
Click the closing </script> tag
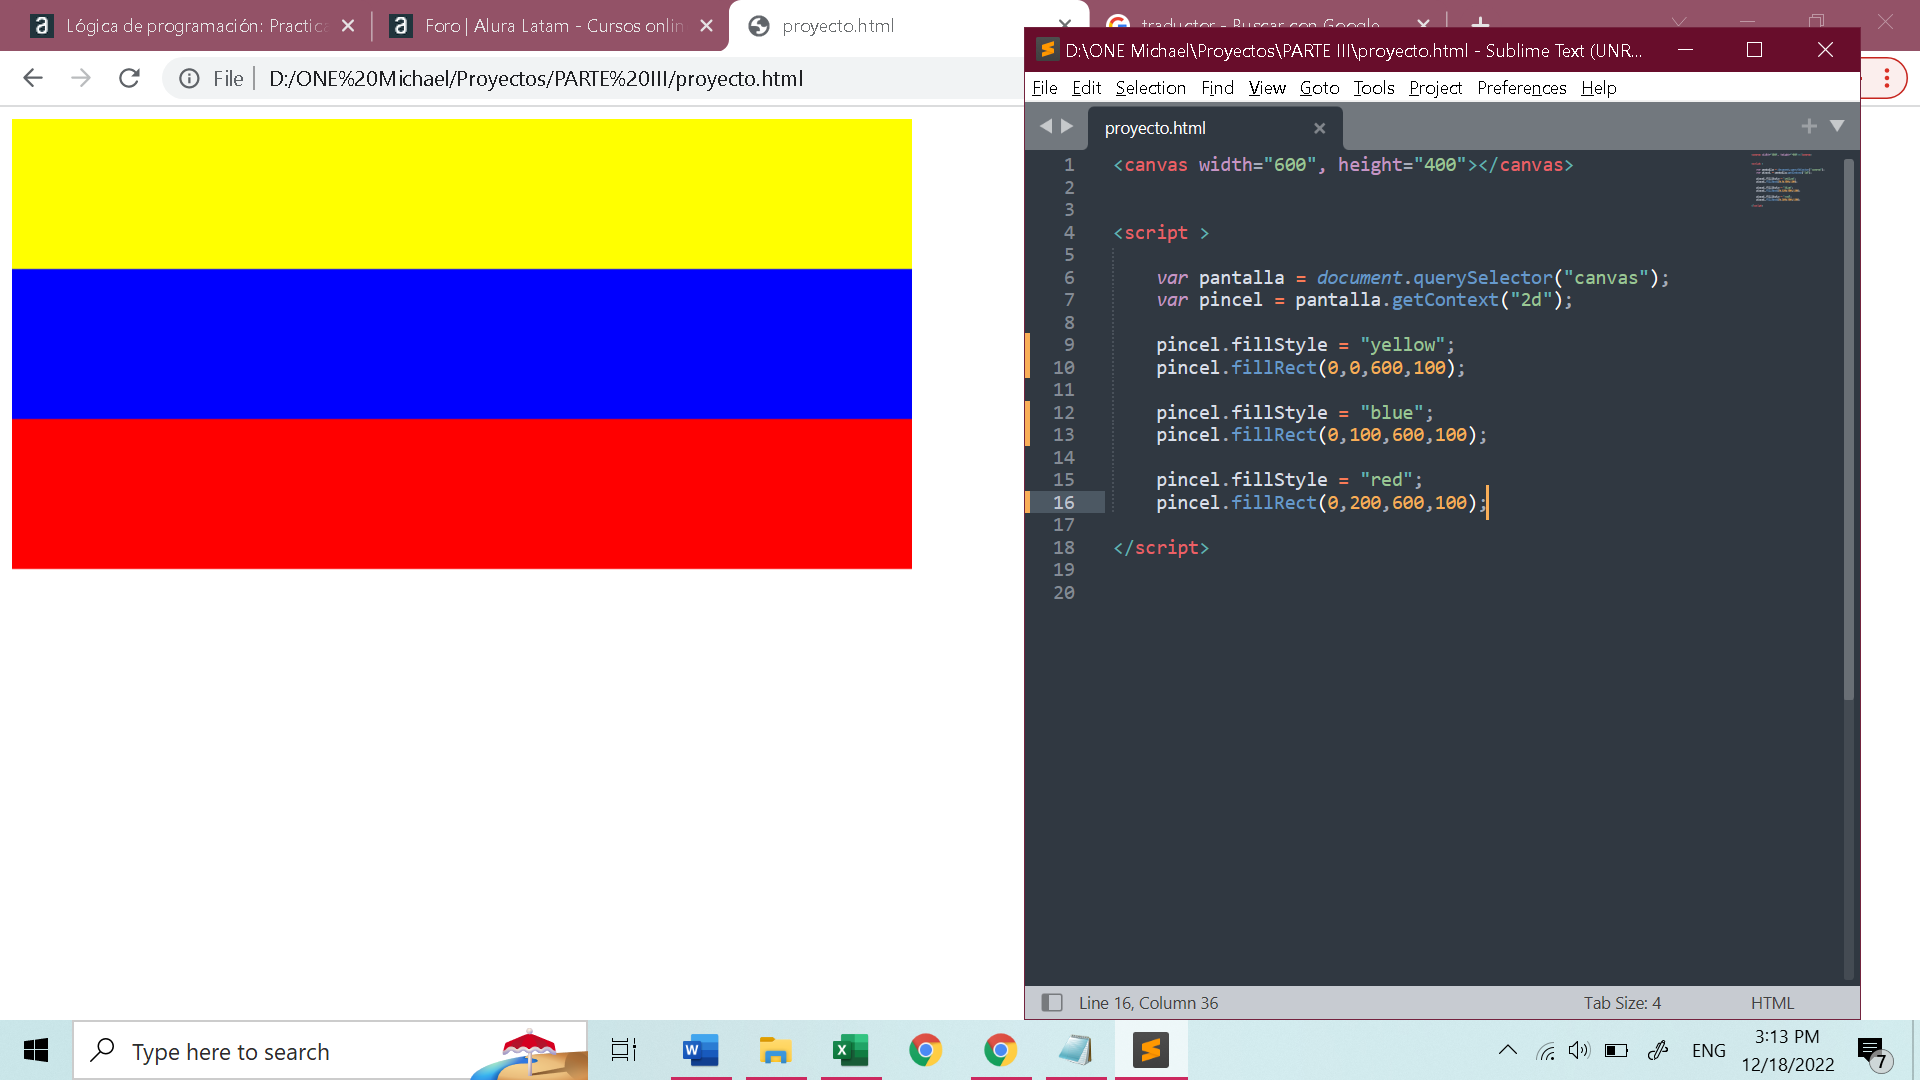point(1161,548)
